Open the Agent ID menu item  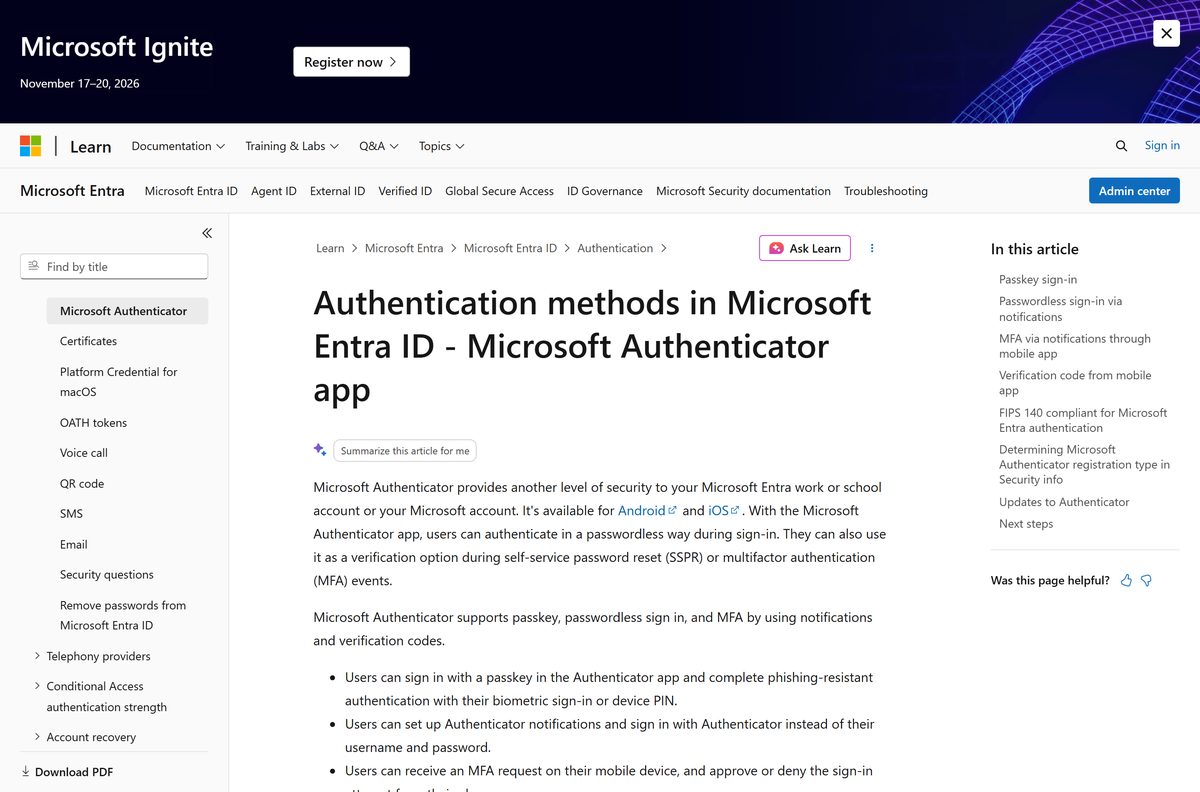point(274,191)
